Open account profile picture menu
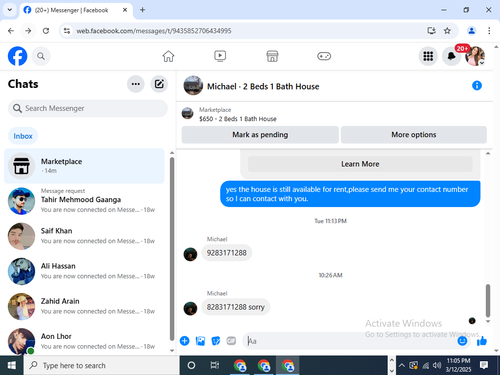 475,56
